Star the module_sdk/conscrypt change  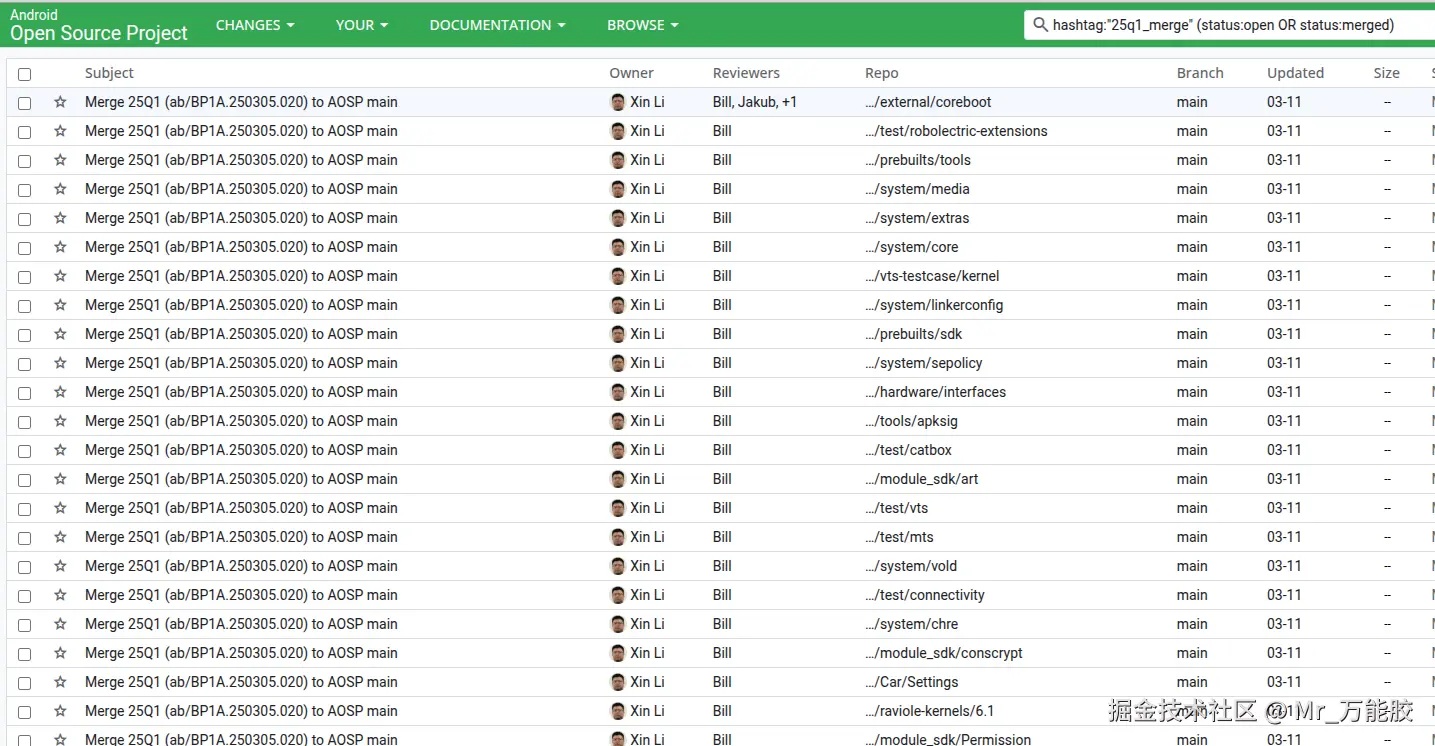point(60,653)
